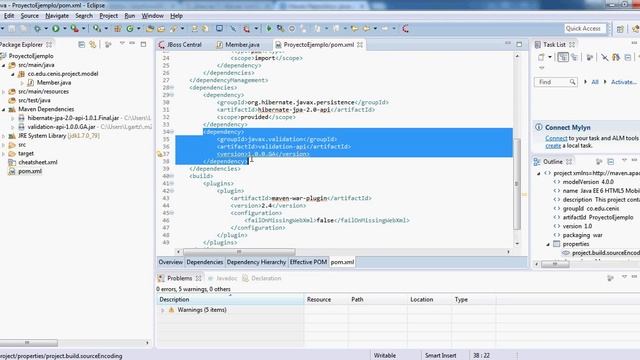Click the Open Perspective icon
The height and width of the screenshot is (360, 640).
pos(620,29)
